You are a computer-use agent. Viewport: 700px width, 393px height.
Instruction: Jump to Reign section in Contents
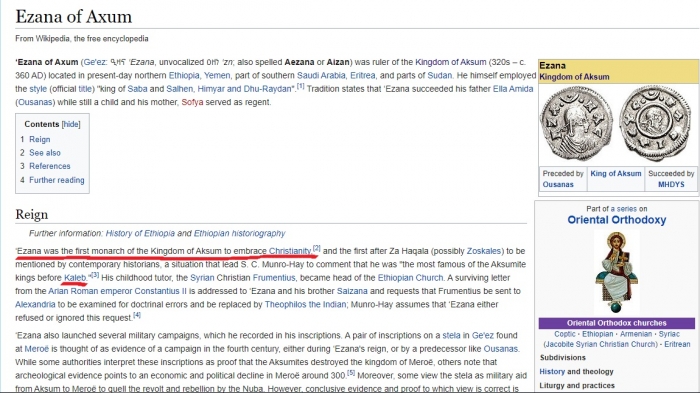pos(40,139)
